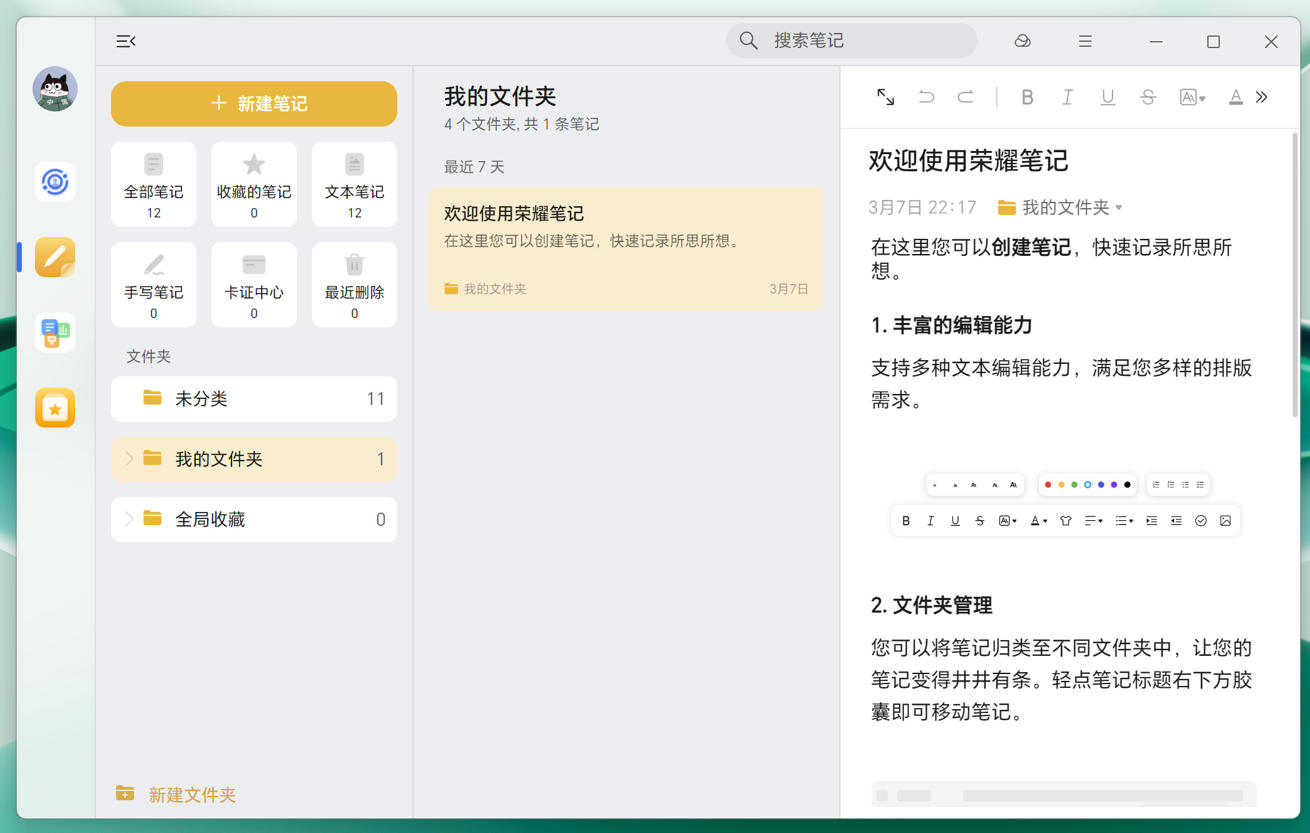Click the heading 2. 文件夹管理
The width and height of the screenshot is (1310, 833).
(x=931, y=605)
